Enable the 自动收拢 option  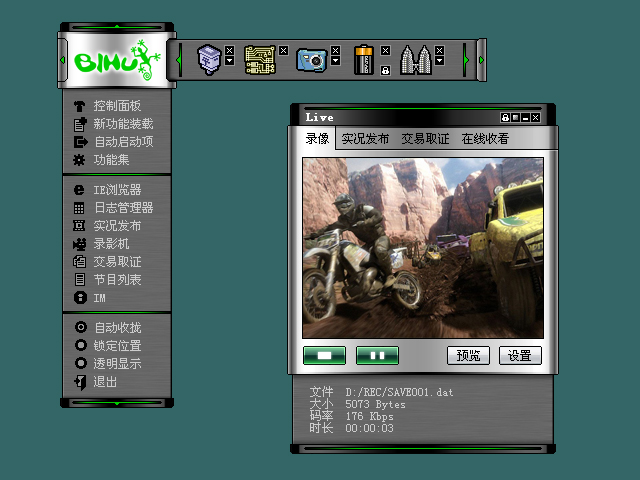click(x=81, y=327)
